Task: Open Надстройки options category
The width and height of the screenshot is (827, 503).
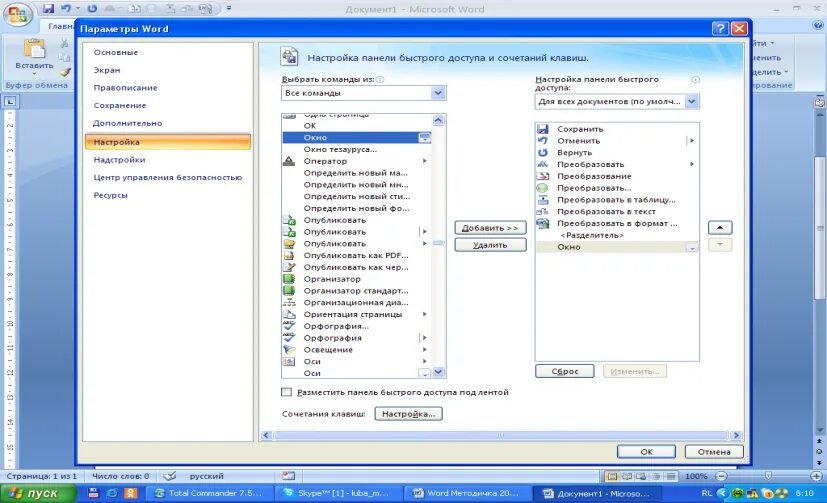Action: (x=119, y=159)
